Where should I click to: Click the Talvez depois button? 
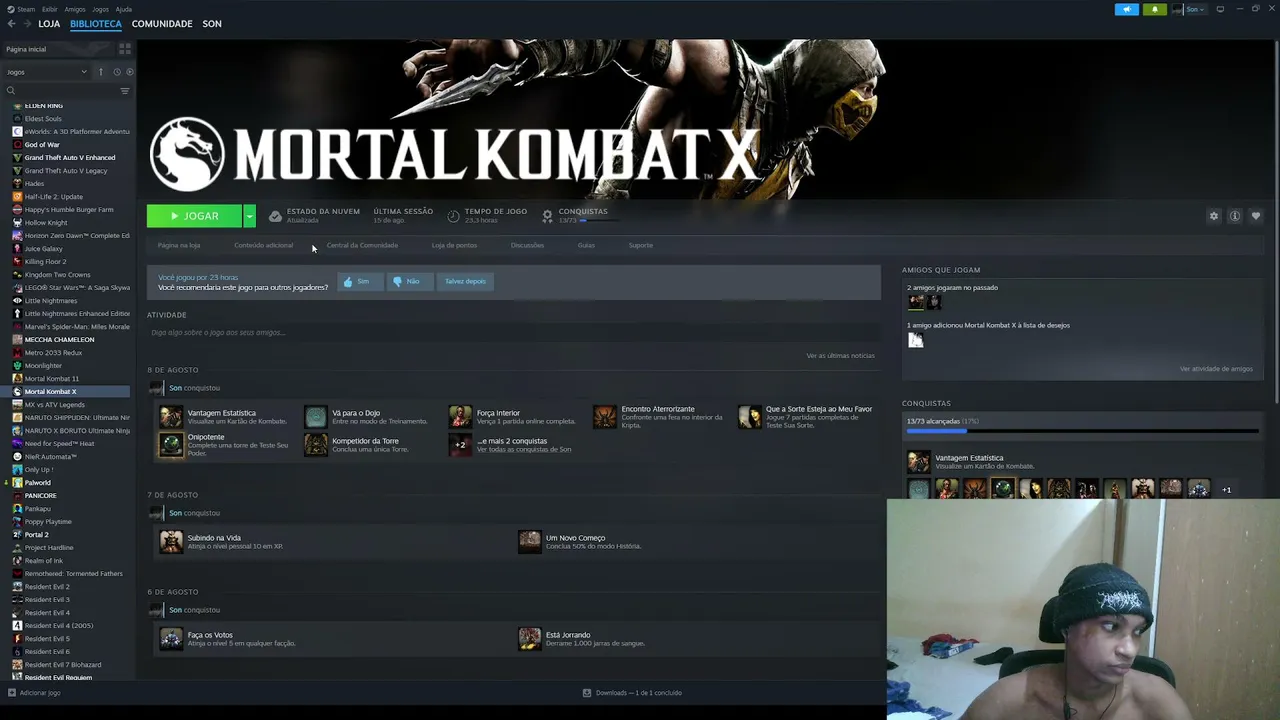point(465,281)
